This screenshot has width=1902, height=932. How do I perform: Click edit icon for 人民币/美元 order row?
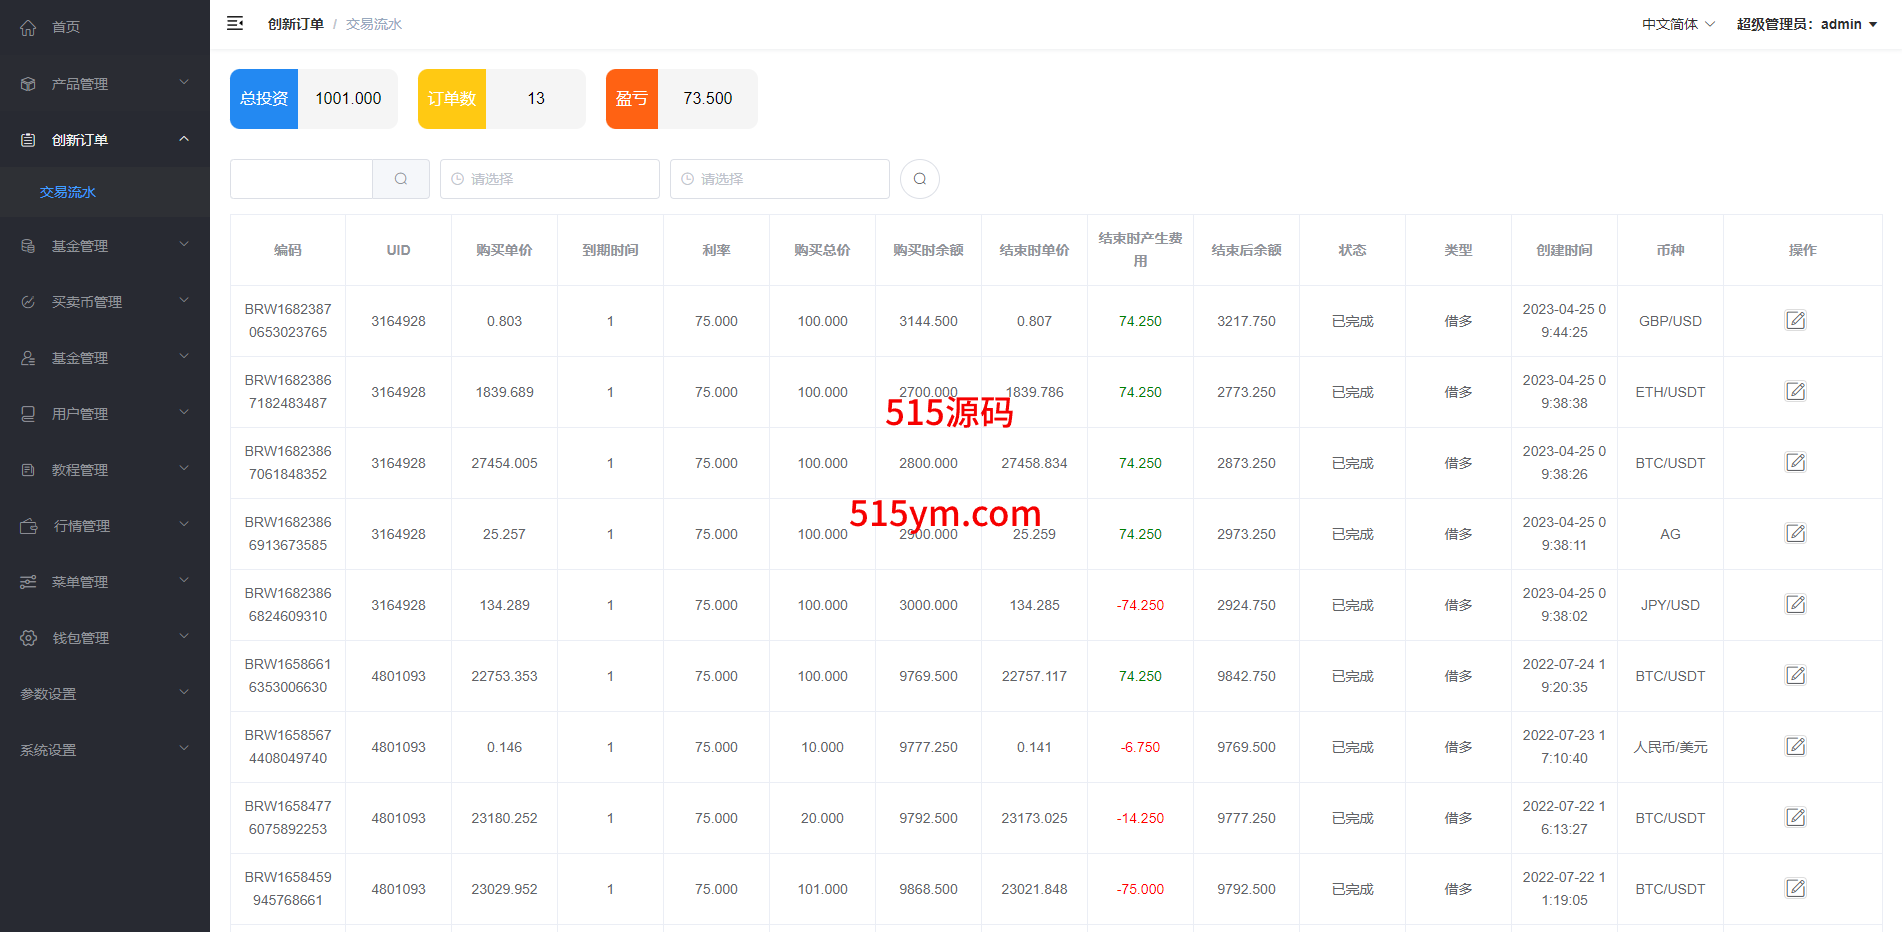(x=1795, y=746)
